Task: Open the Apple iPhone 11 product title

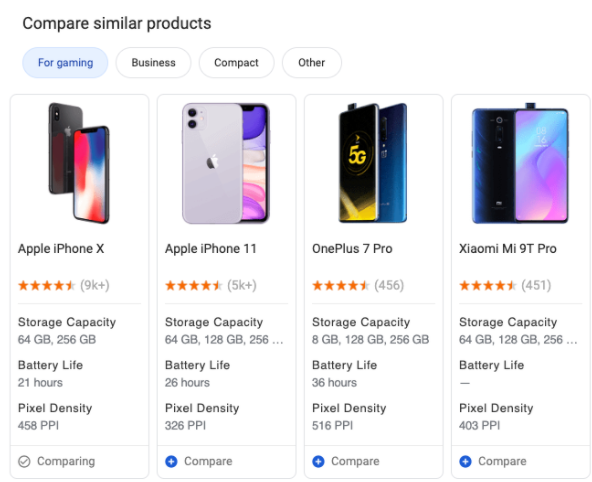Action: click(211, 249)
